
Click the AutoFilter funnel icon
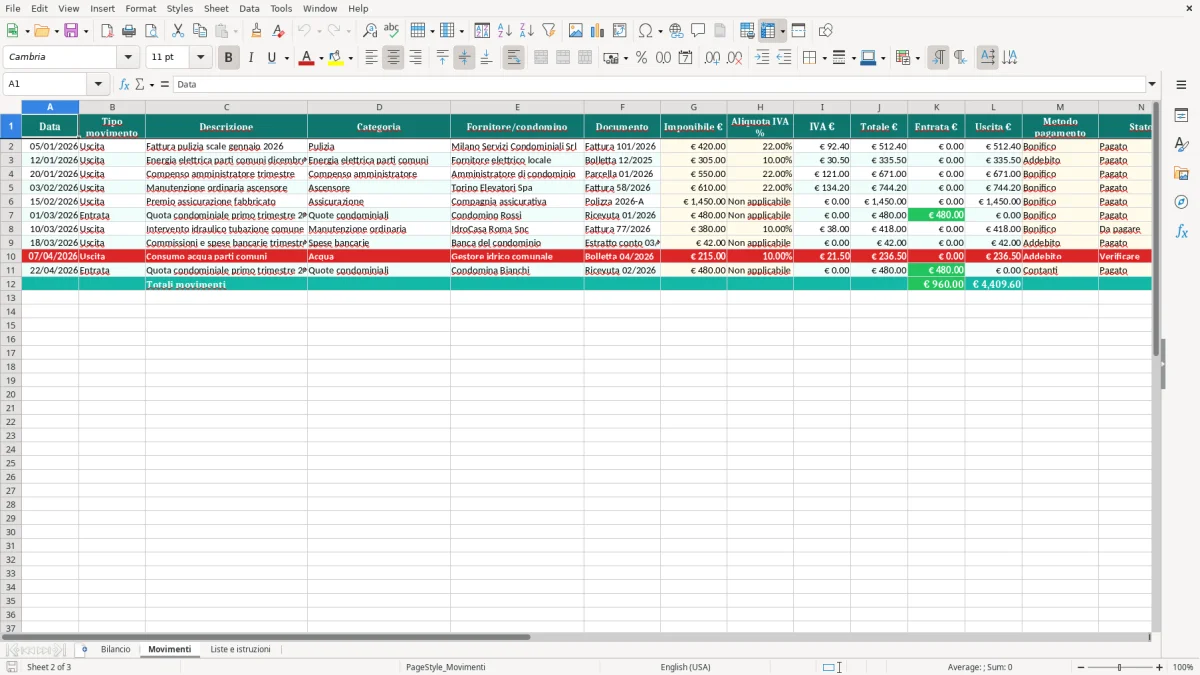click(x=549, y=31)
